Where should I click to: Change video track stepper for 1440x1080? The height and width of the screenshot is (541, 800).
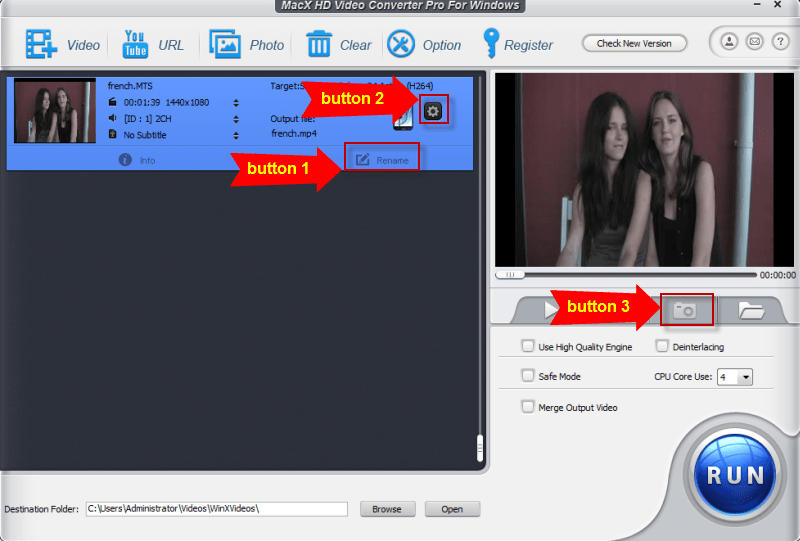236,103
